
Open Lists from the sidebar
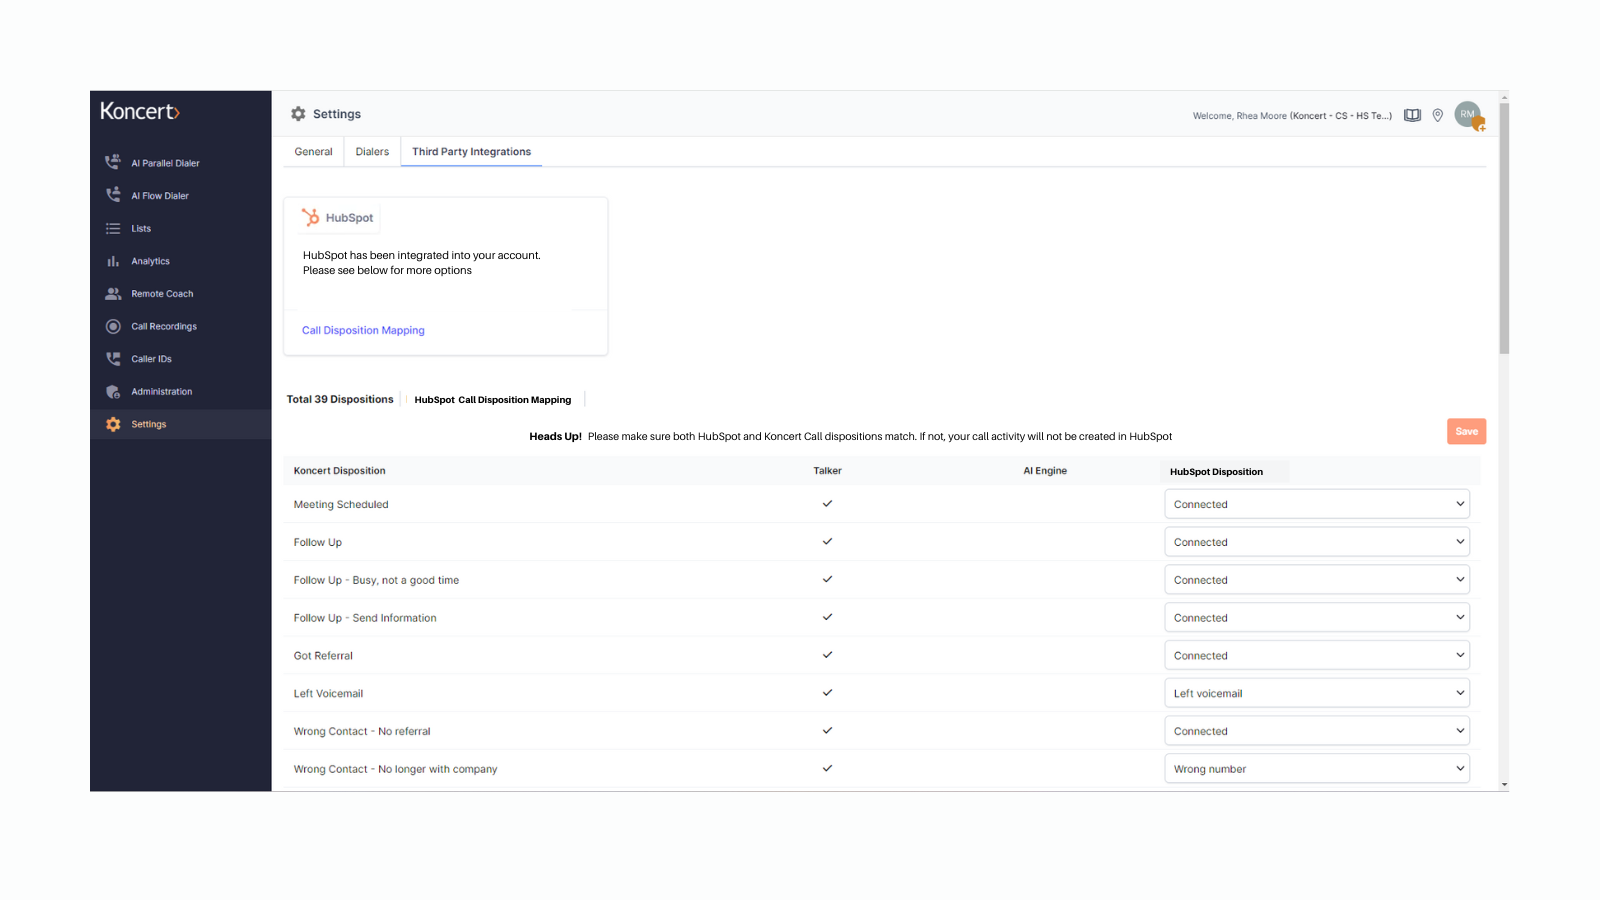(113, 228)
